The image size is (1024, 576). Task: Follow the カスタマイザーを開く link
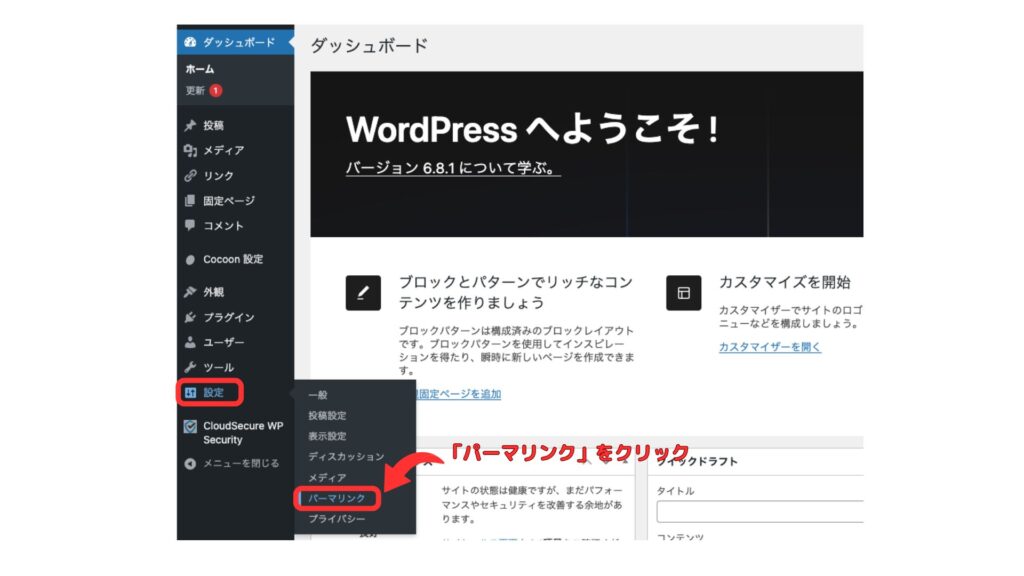[x=770, y=347]
